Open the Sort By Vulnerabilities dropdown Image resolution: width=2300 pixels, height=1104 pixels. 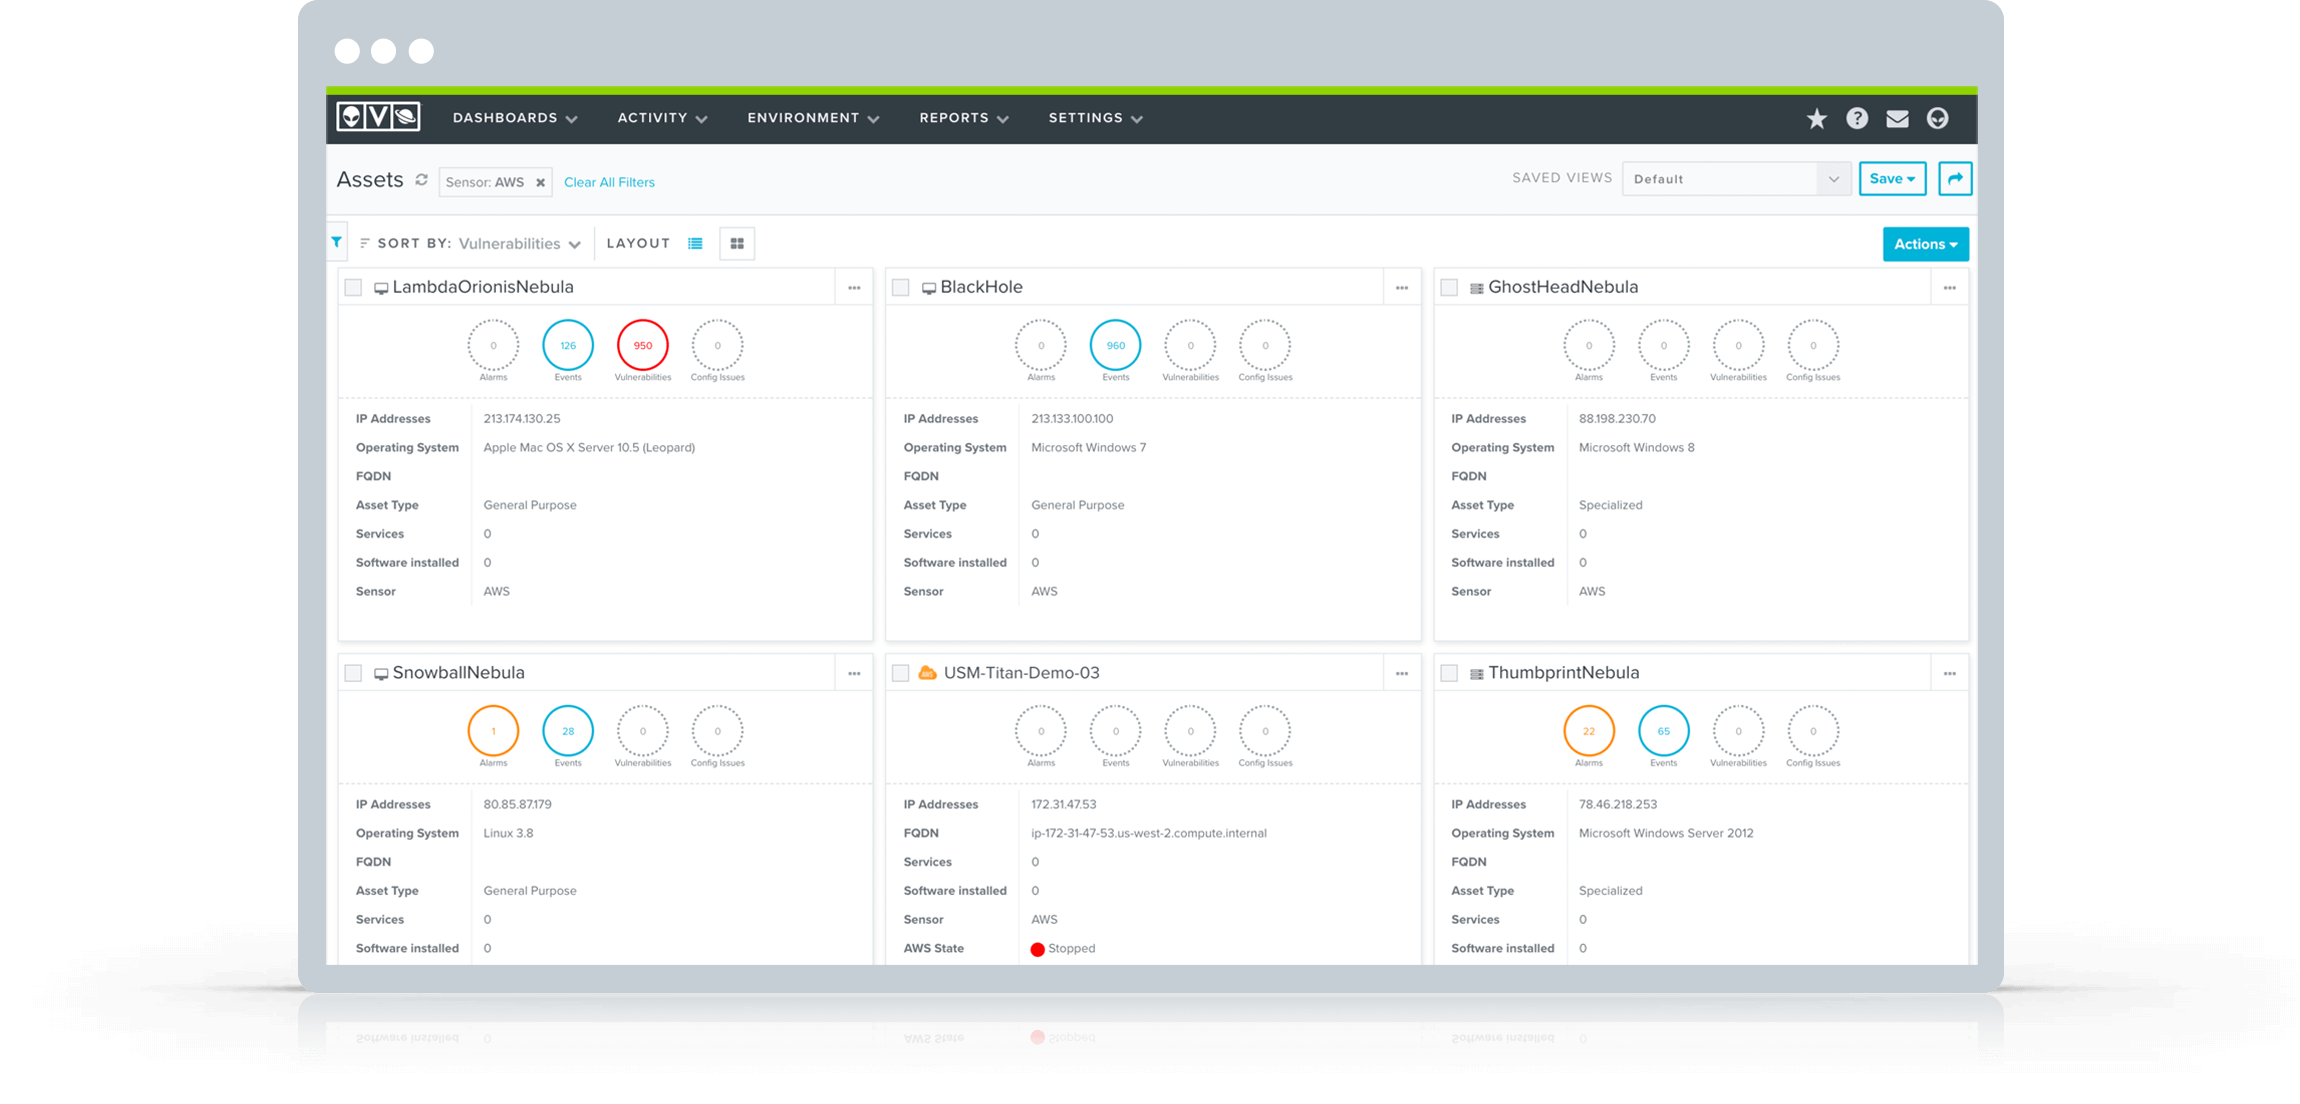tap(519, 243)
